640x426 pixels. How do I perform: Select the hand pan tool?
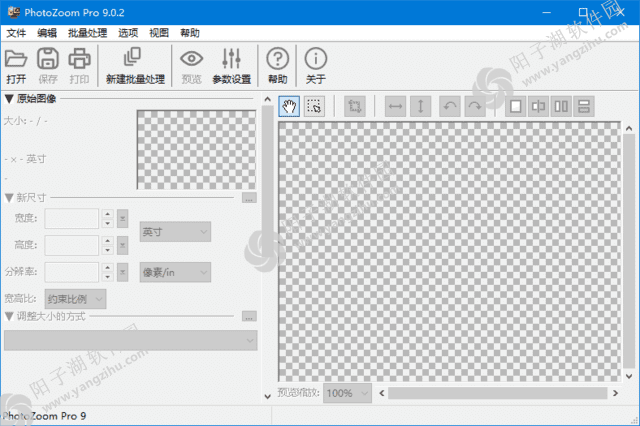(x=289, y=106)
